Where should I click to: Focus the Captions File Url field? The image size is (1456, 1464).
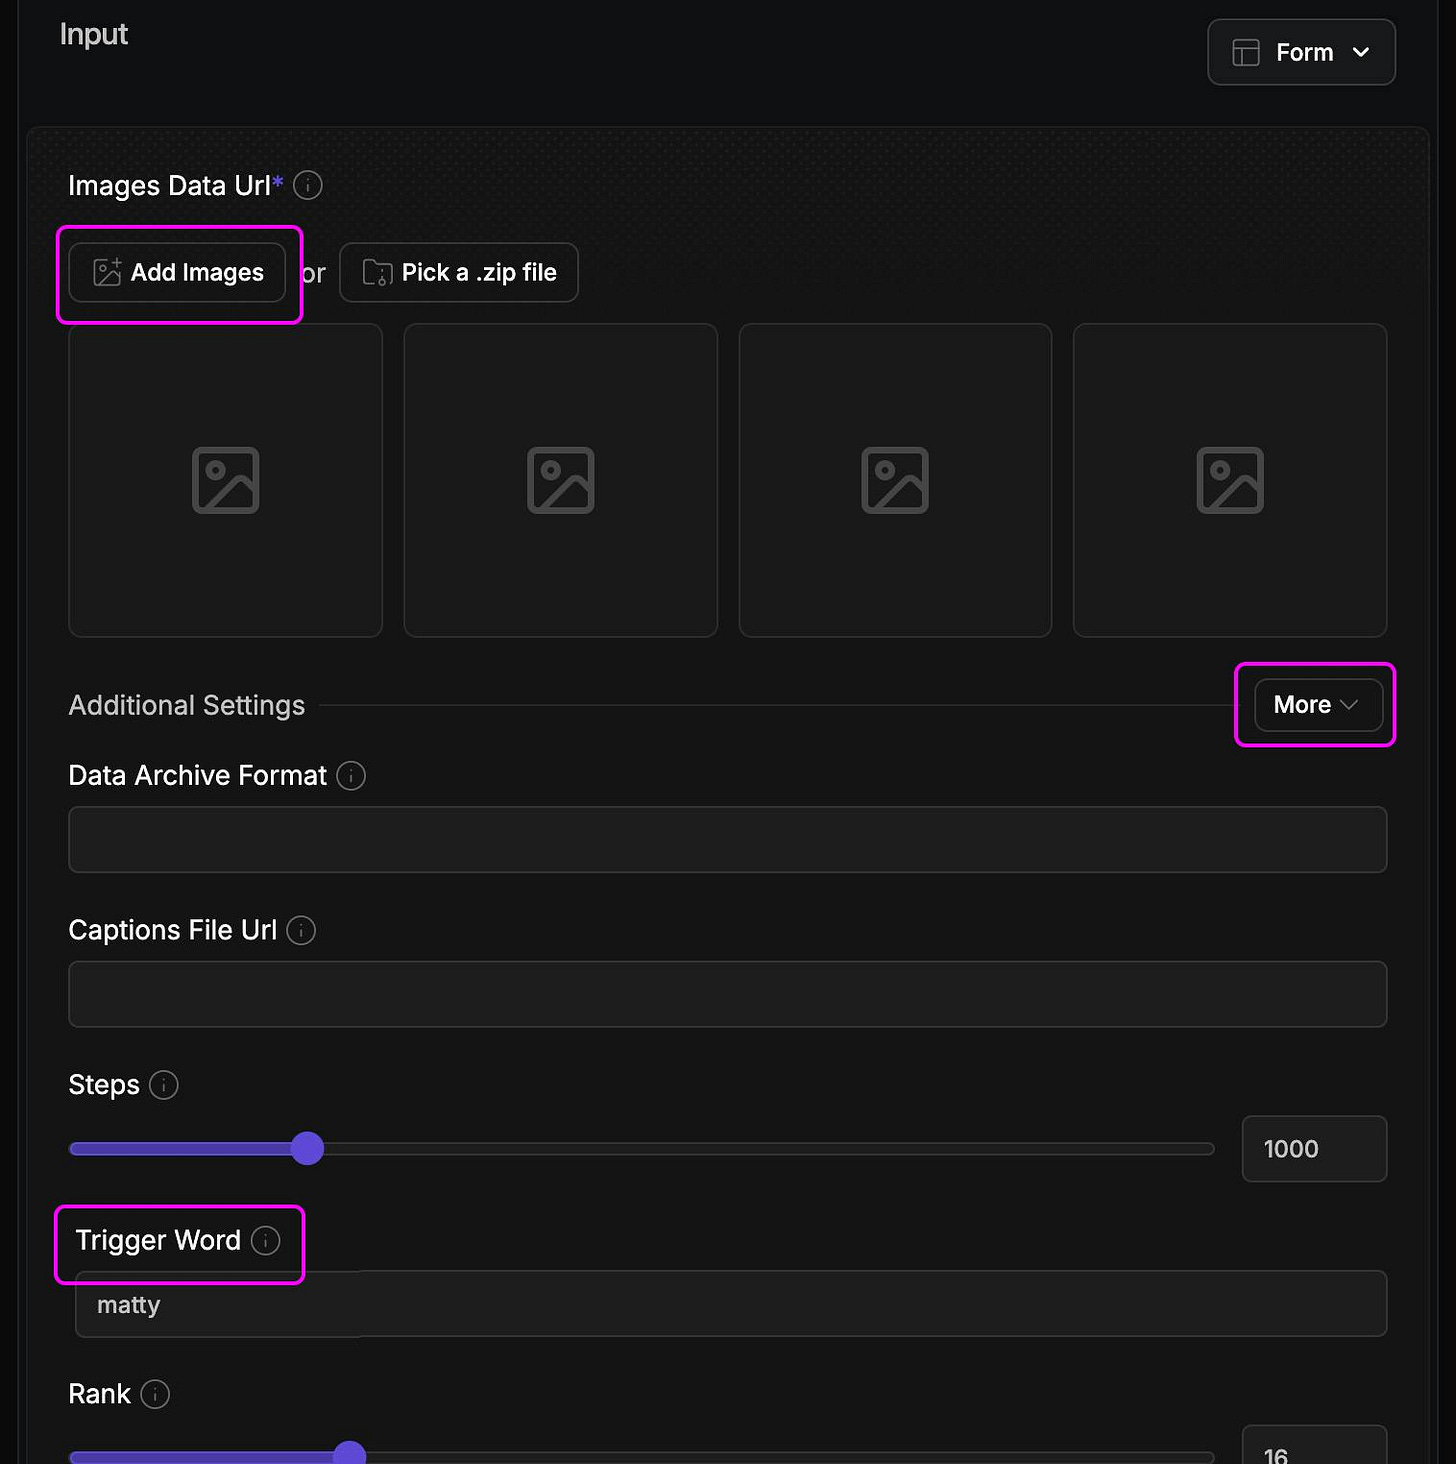click(728, 994)
